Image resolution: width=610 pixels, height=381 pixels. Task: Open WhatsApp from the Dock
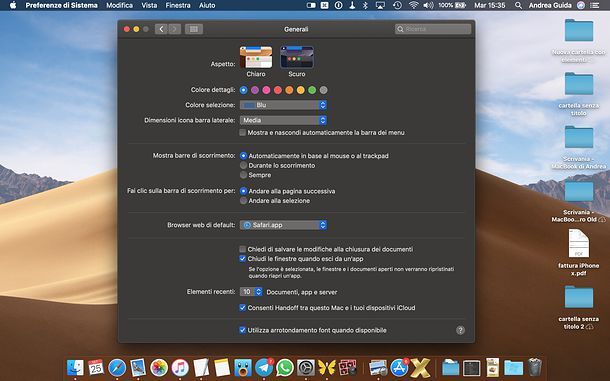[x=285, y=367]
